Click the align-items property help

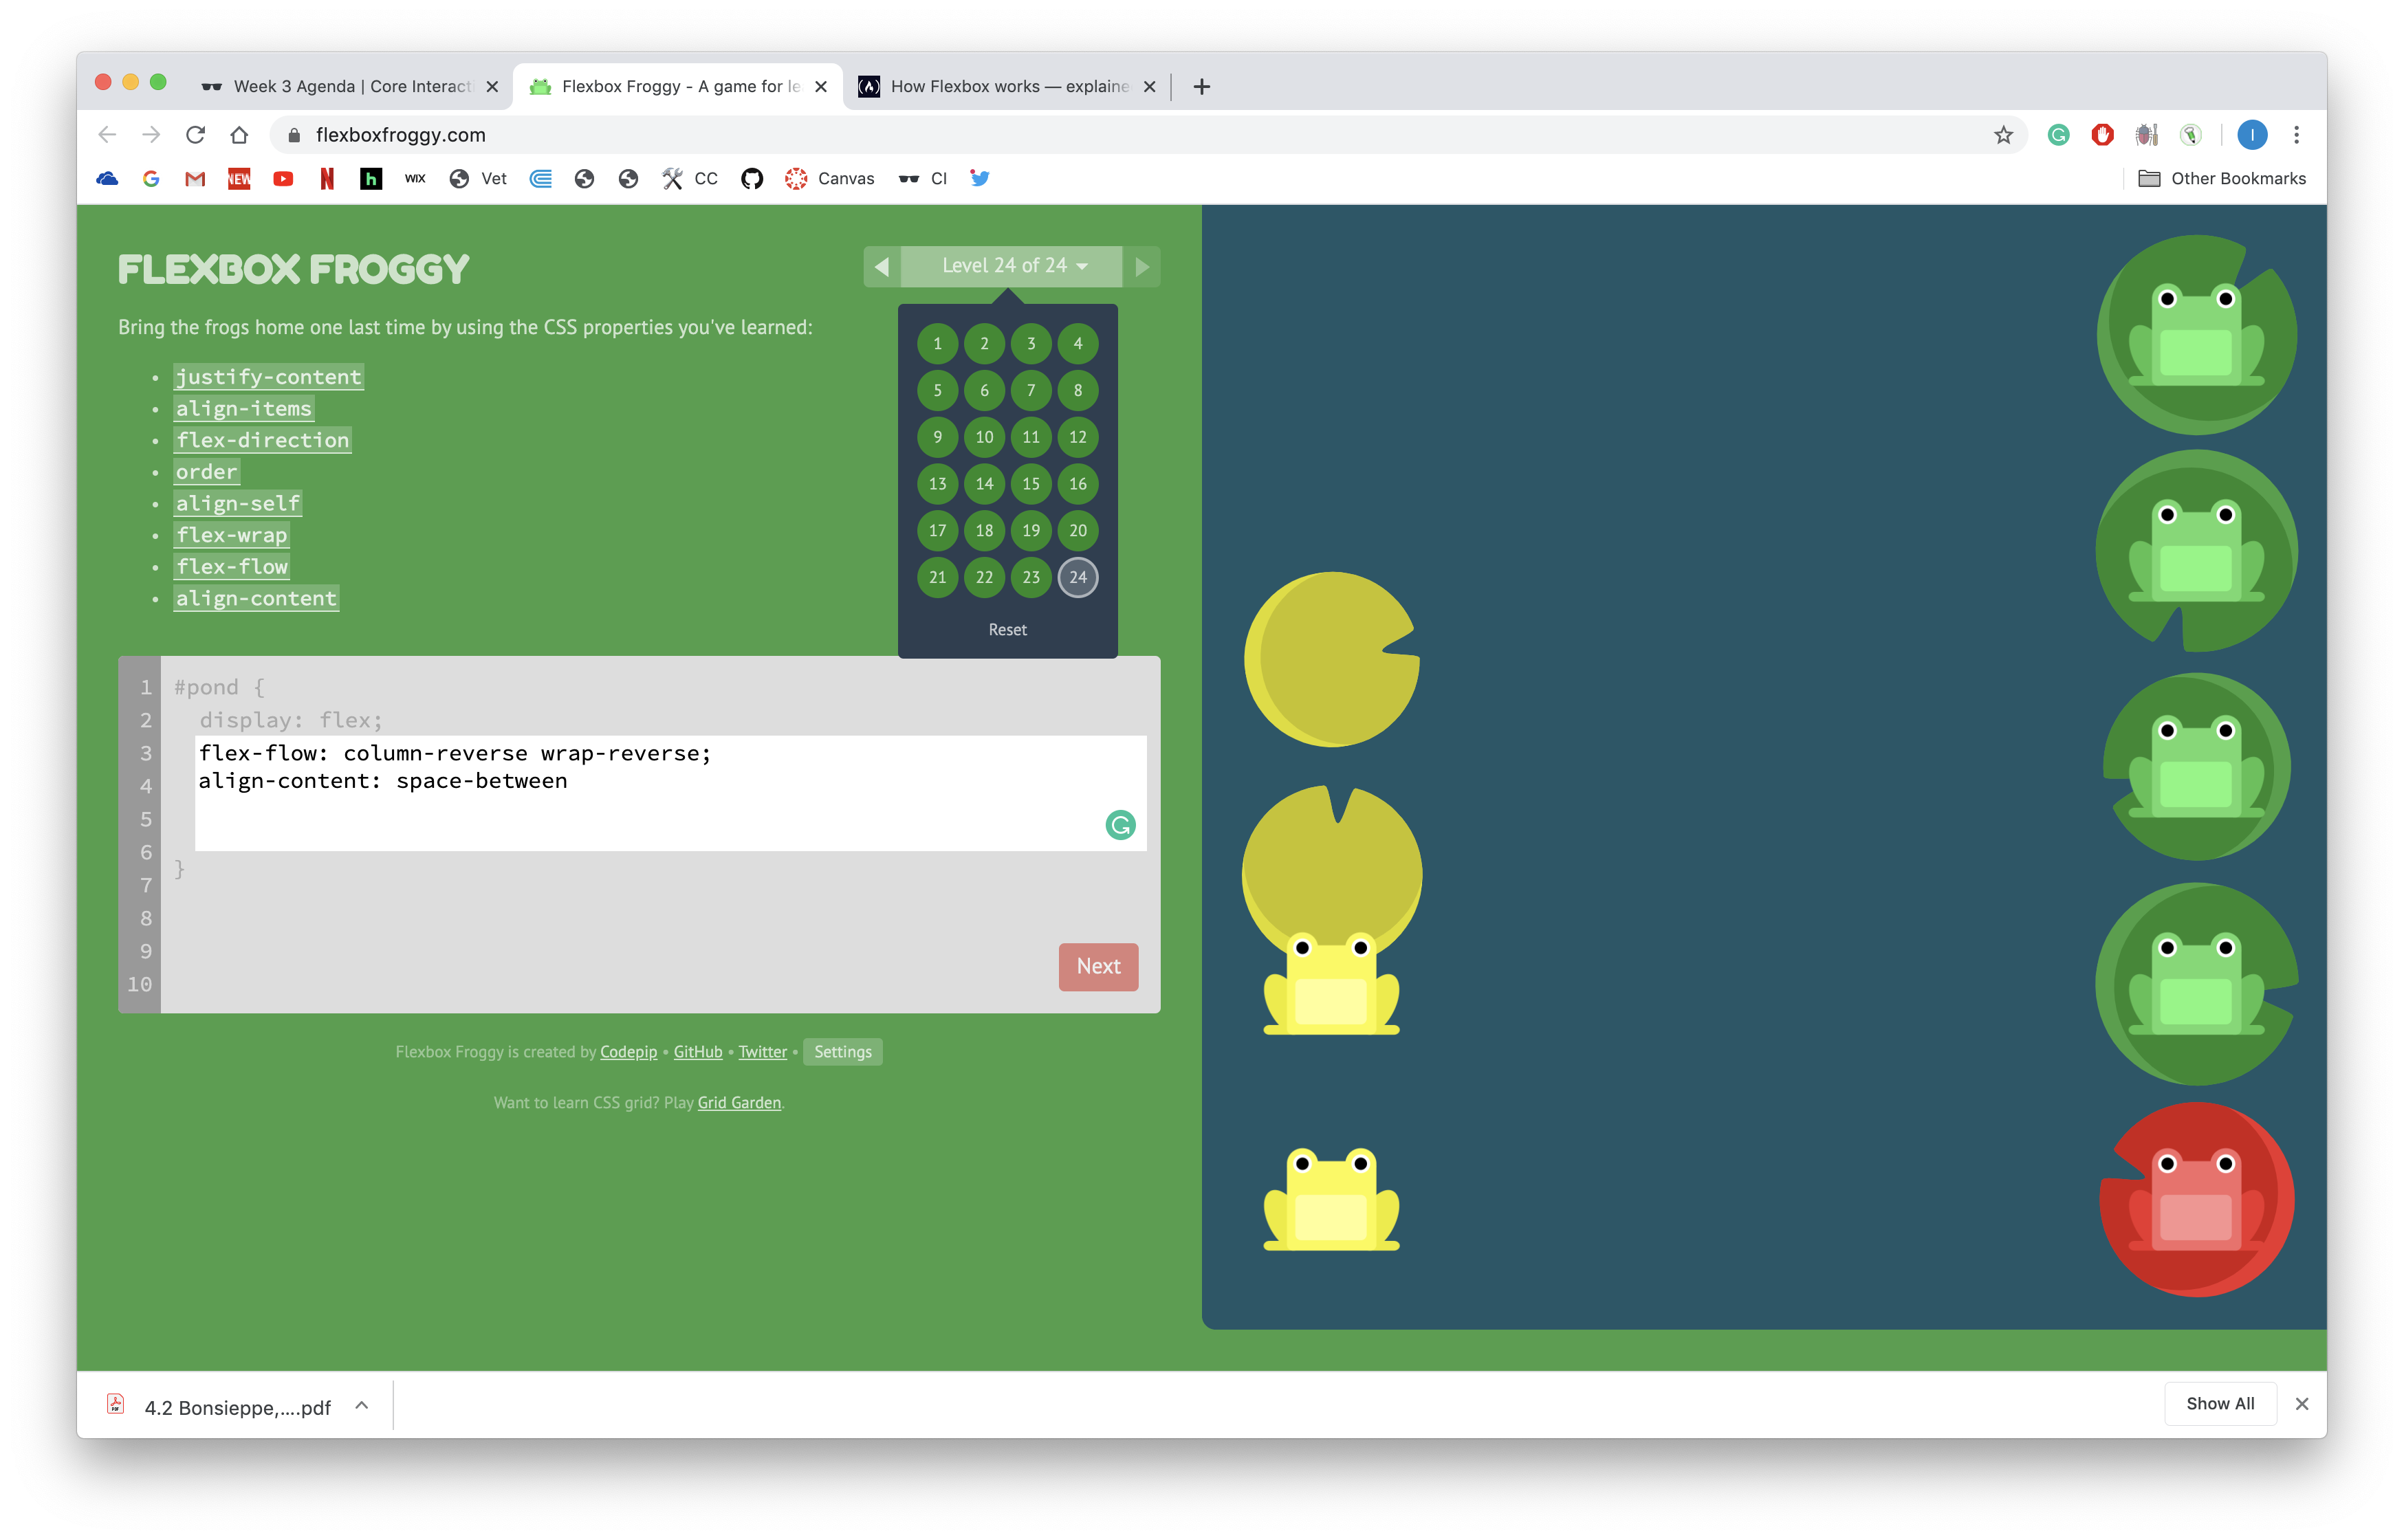click(244, 409)
